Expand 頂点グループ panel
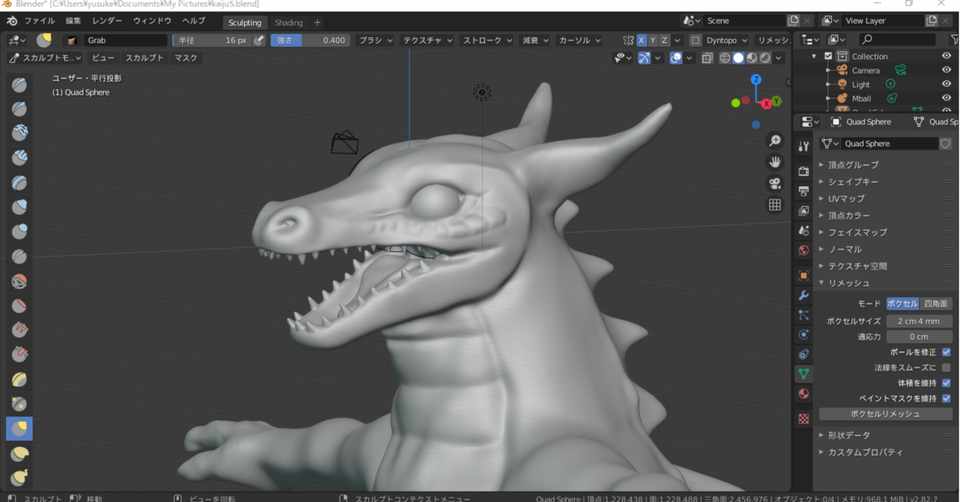This screenshot has height=502, width=960. pyautogui.click(x=853, y=165)
